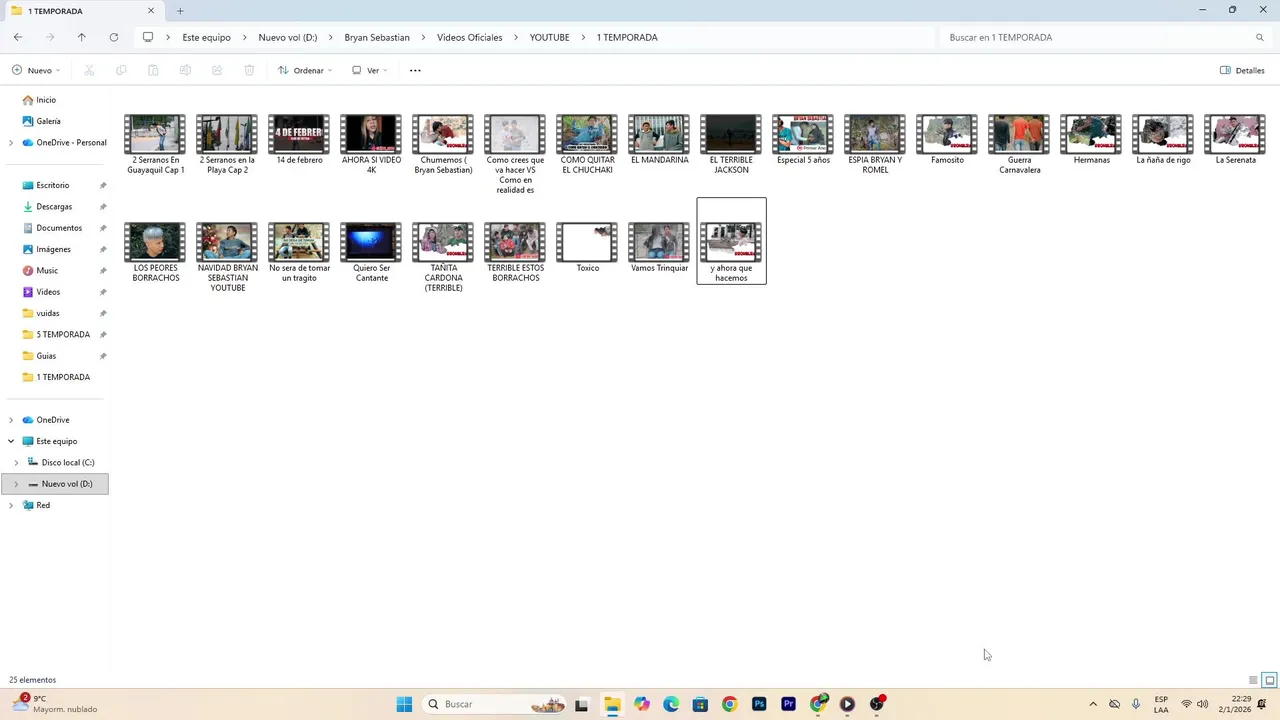The image size is (1280, 720).
Task: Add a new tab with plus button
Action: pos(180,11)
